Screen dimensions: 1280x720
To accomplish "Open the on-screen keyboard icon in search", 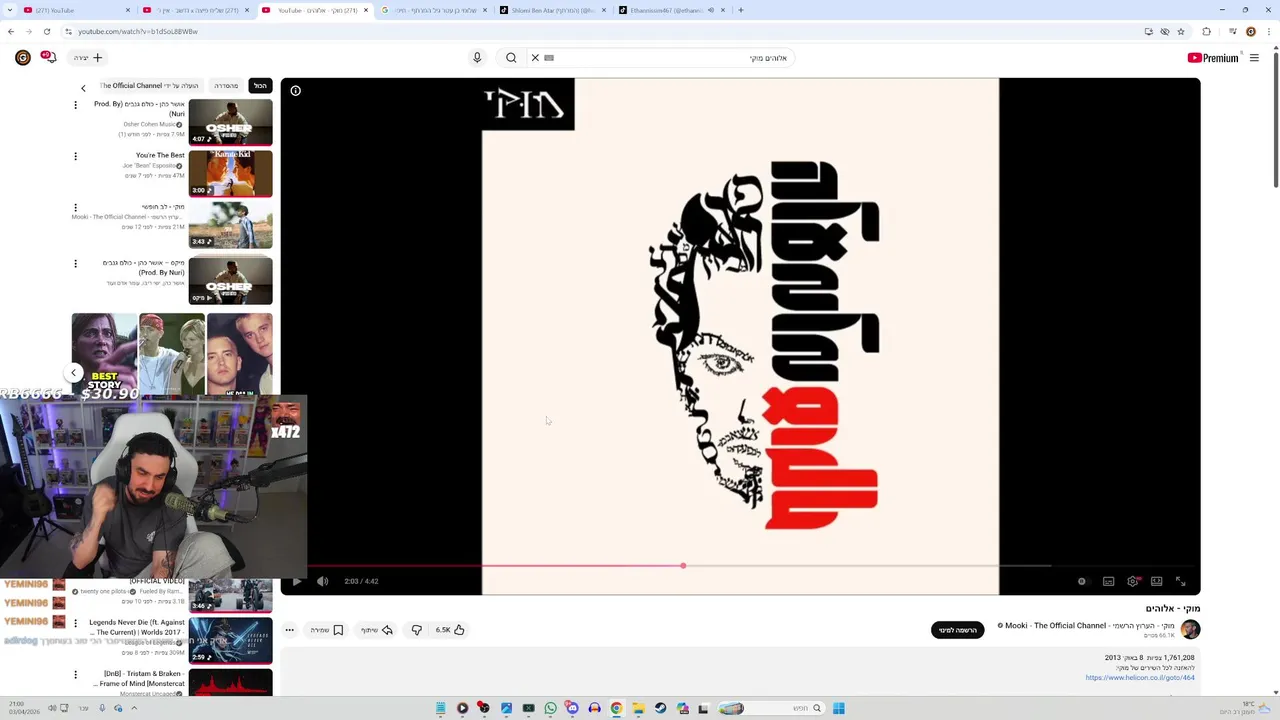I will coord(549,58).
